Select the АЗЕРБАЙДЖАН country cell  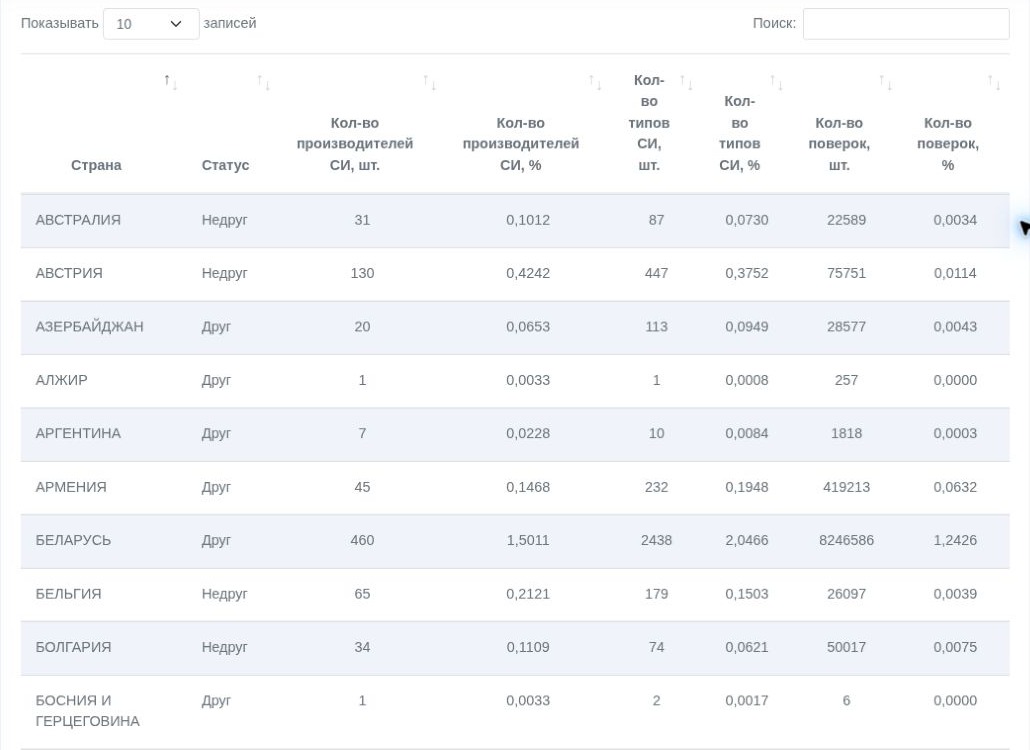click(89, 326)
